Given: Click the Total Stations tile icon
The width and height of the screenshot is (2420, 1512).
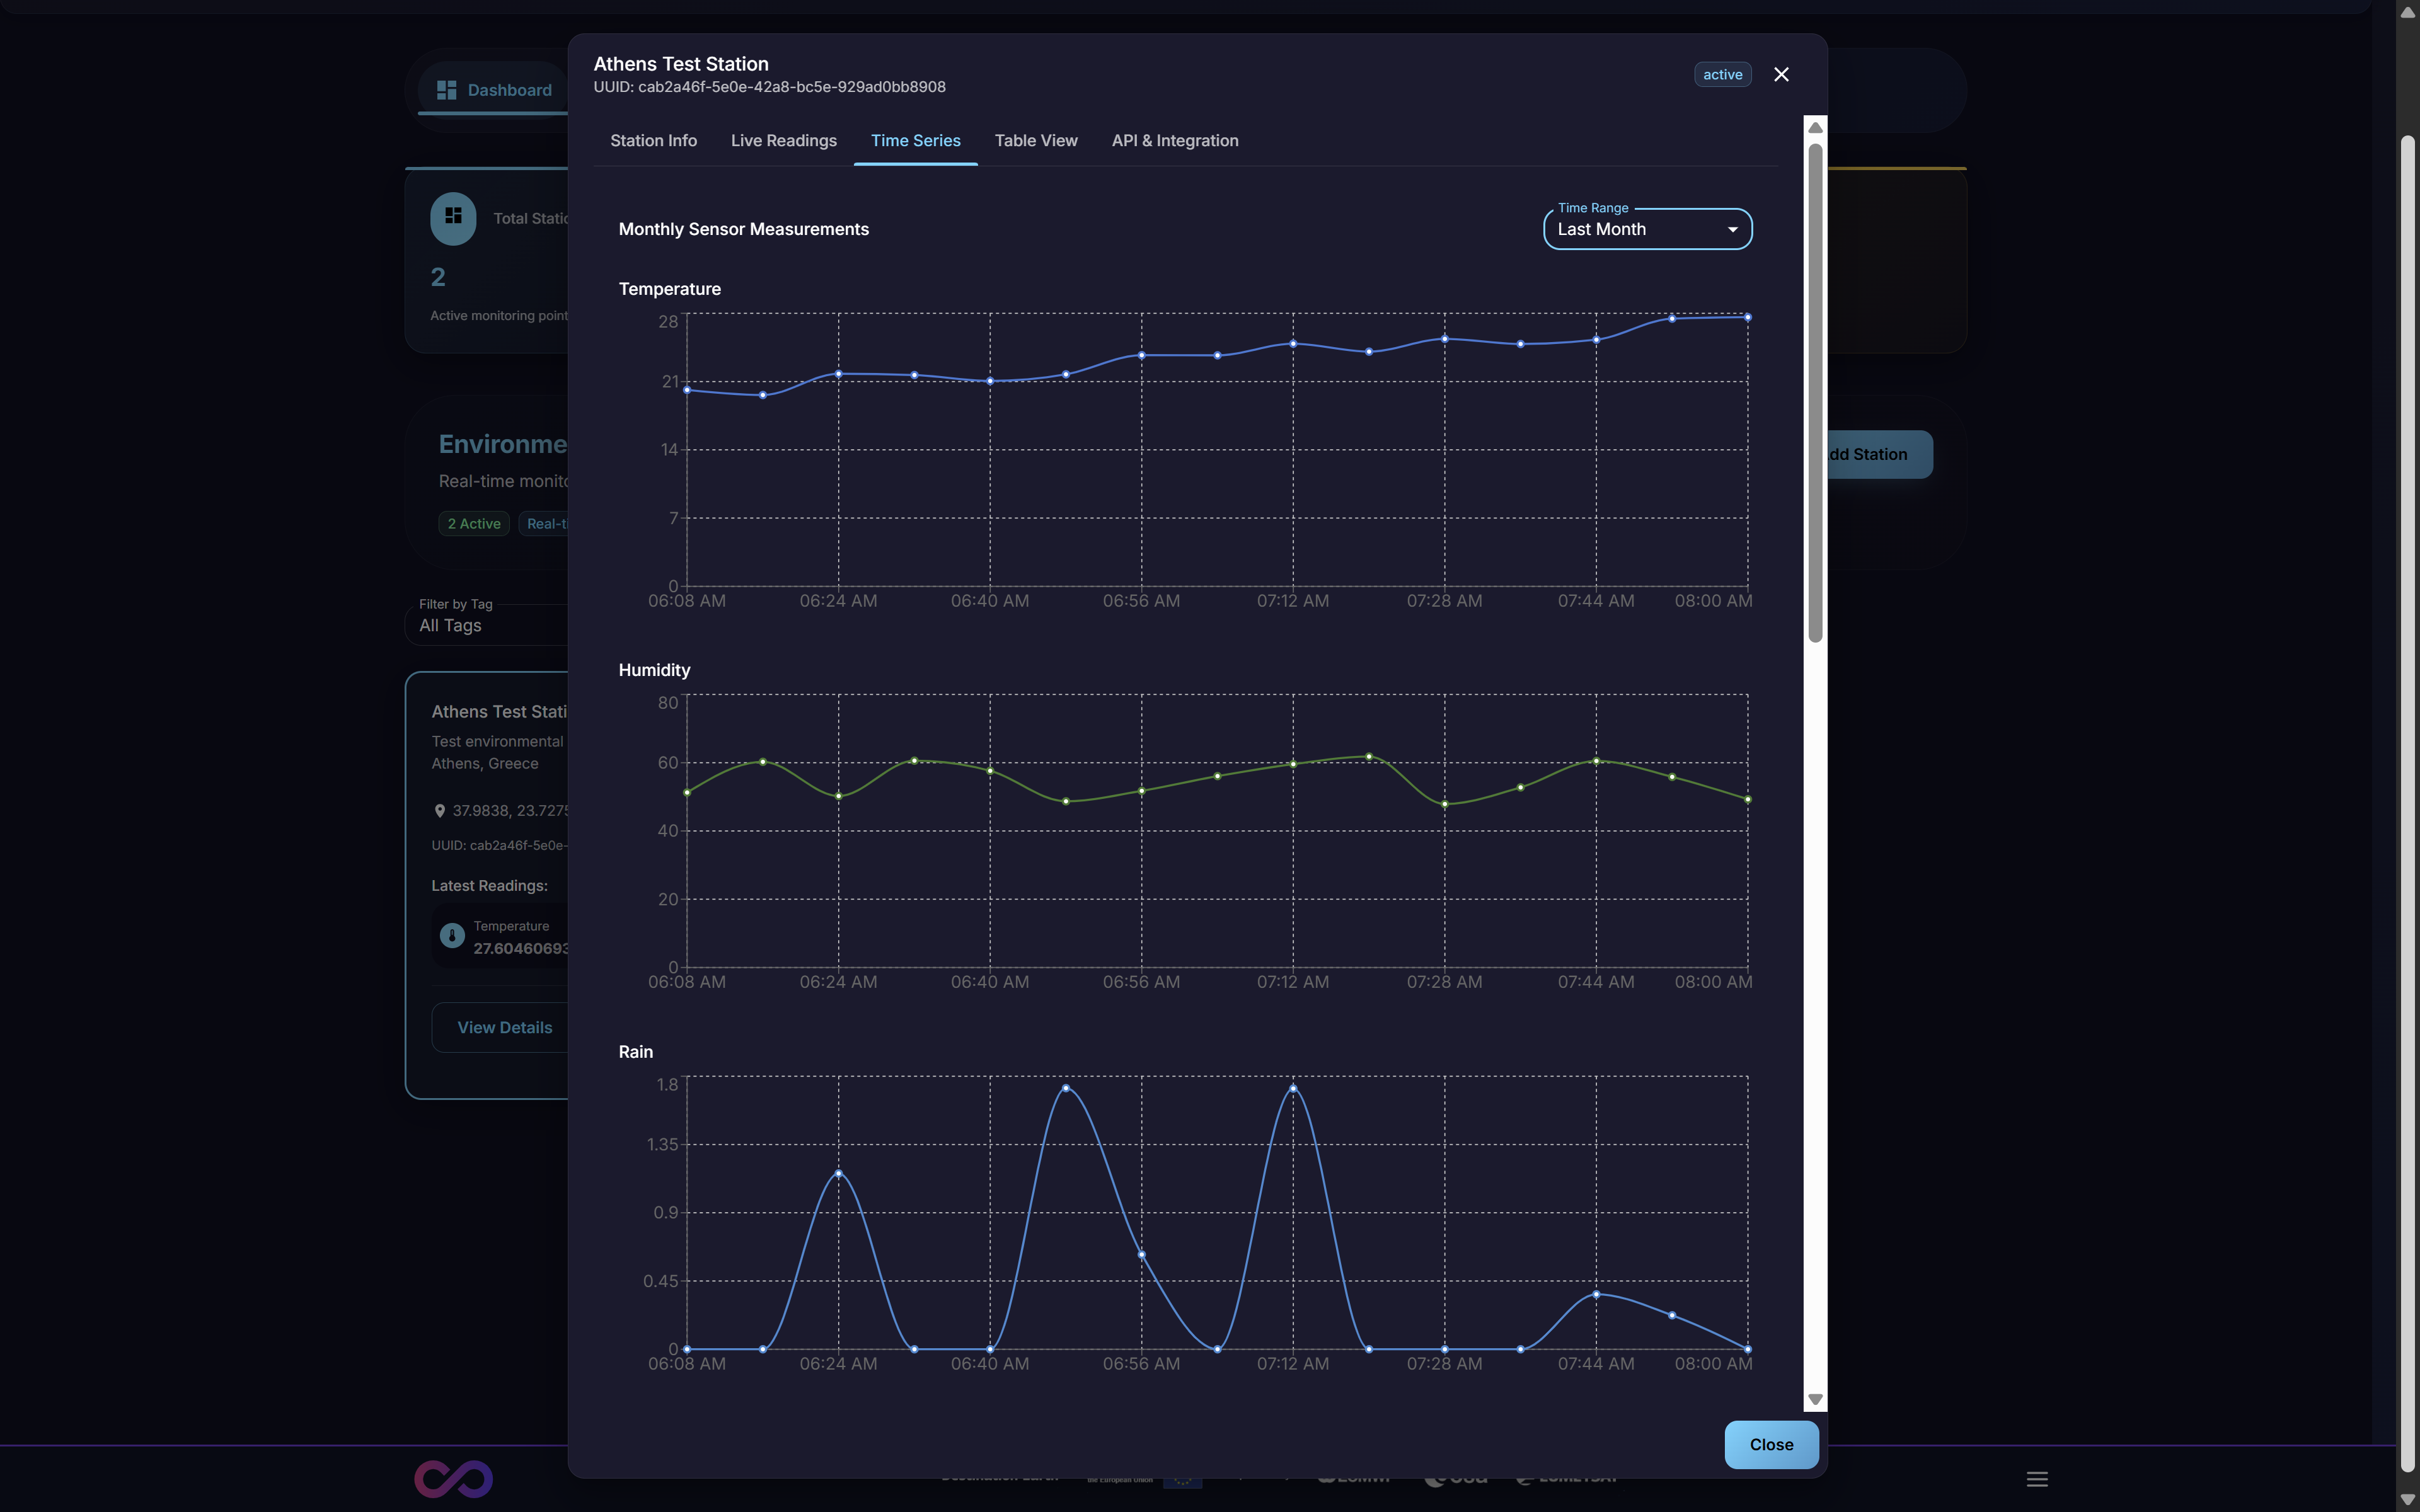Looking at the screenshot, I should [453, 217].
